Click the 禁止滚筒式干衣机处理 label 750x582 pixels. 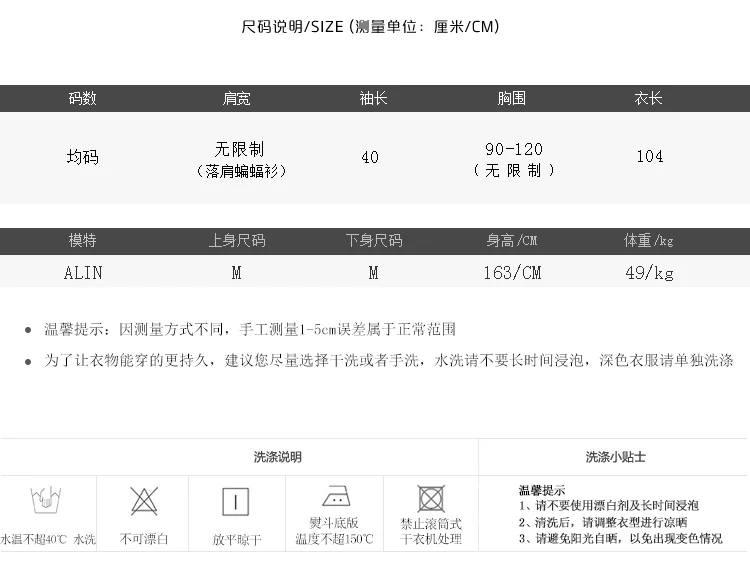click(x=431, y=531)
